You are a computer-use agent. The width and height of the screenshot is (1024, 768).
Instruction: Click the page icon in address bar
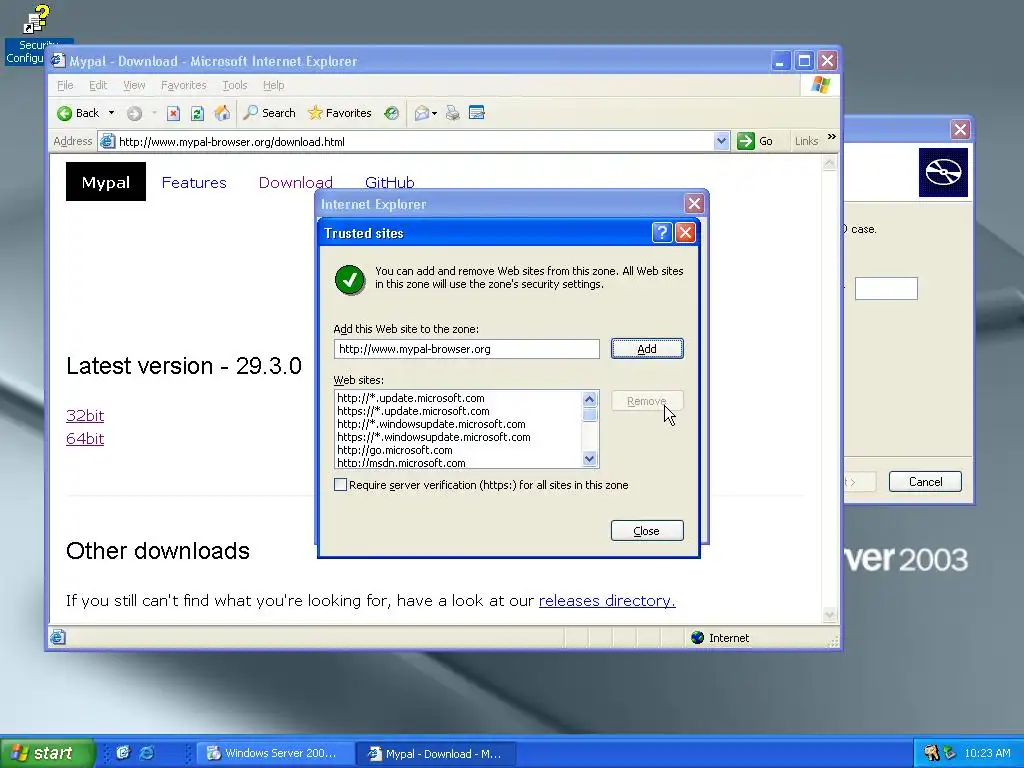tap(108, 141)
